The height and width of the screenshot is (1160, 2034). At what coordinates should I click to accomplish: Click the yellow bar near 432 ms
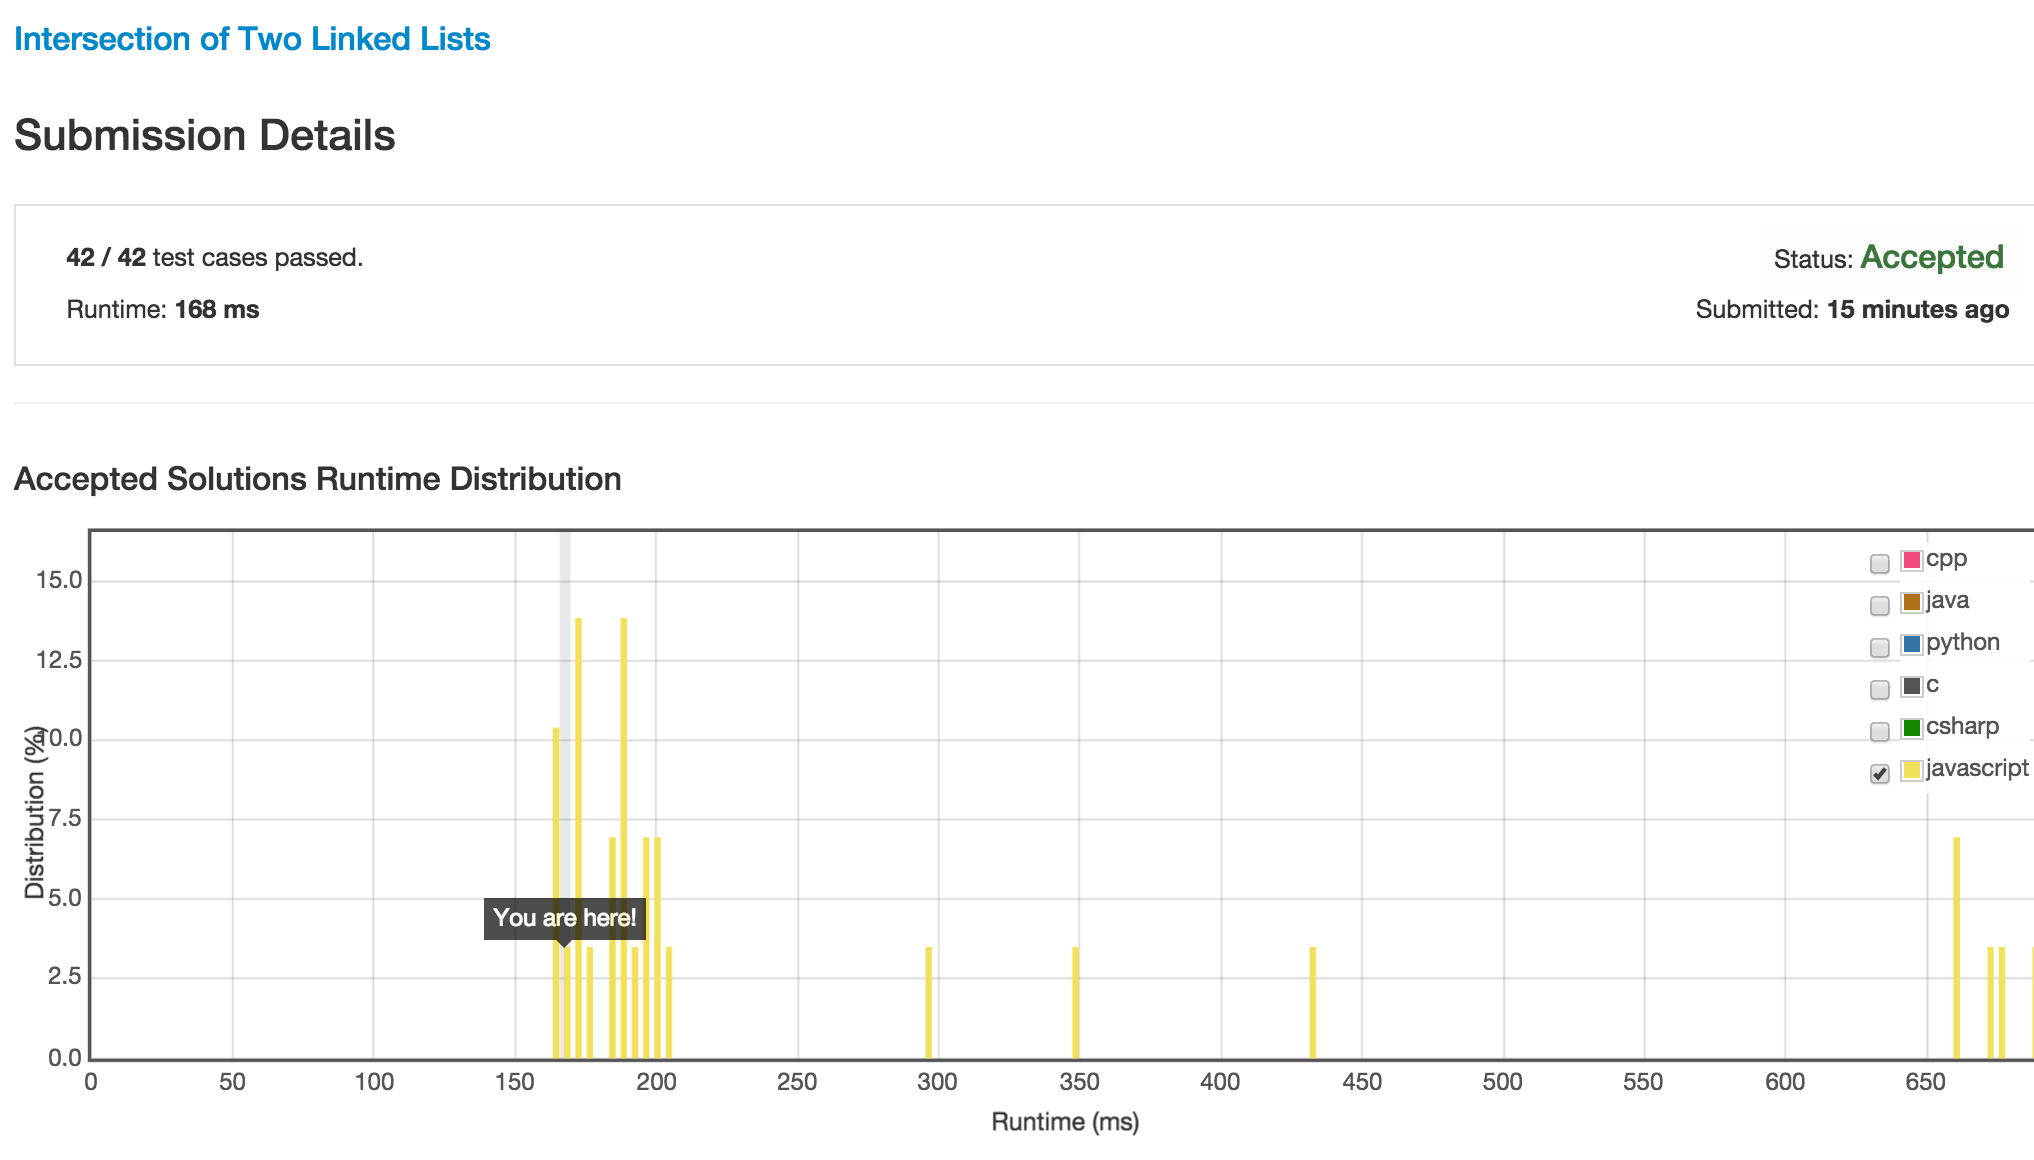click(1312, 1002)
